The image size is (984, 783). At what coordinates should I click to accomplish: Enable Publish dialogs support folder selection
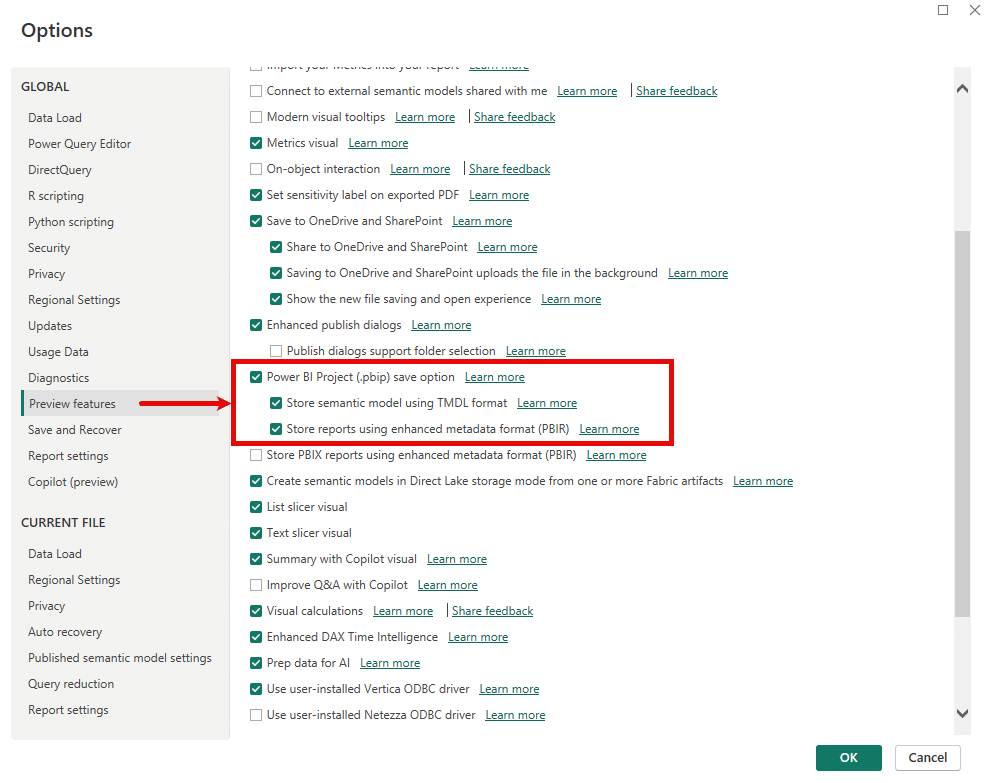pos(276,350)
